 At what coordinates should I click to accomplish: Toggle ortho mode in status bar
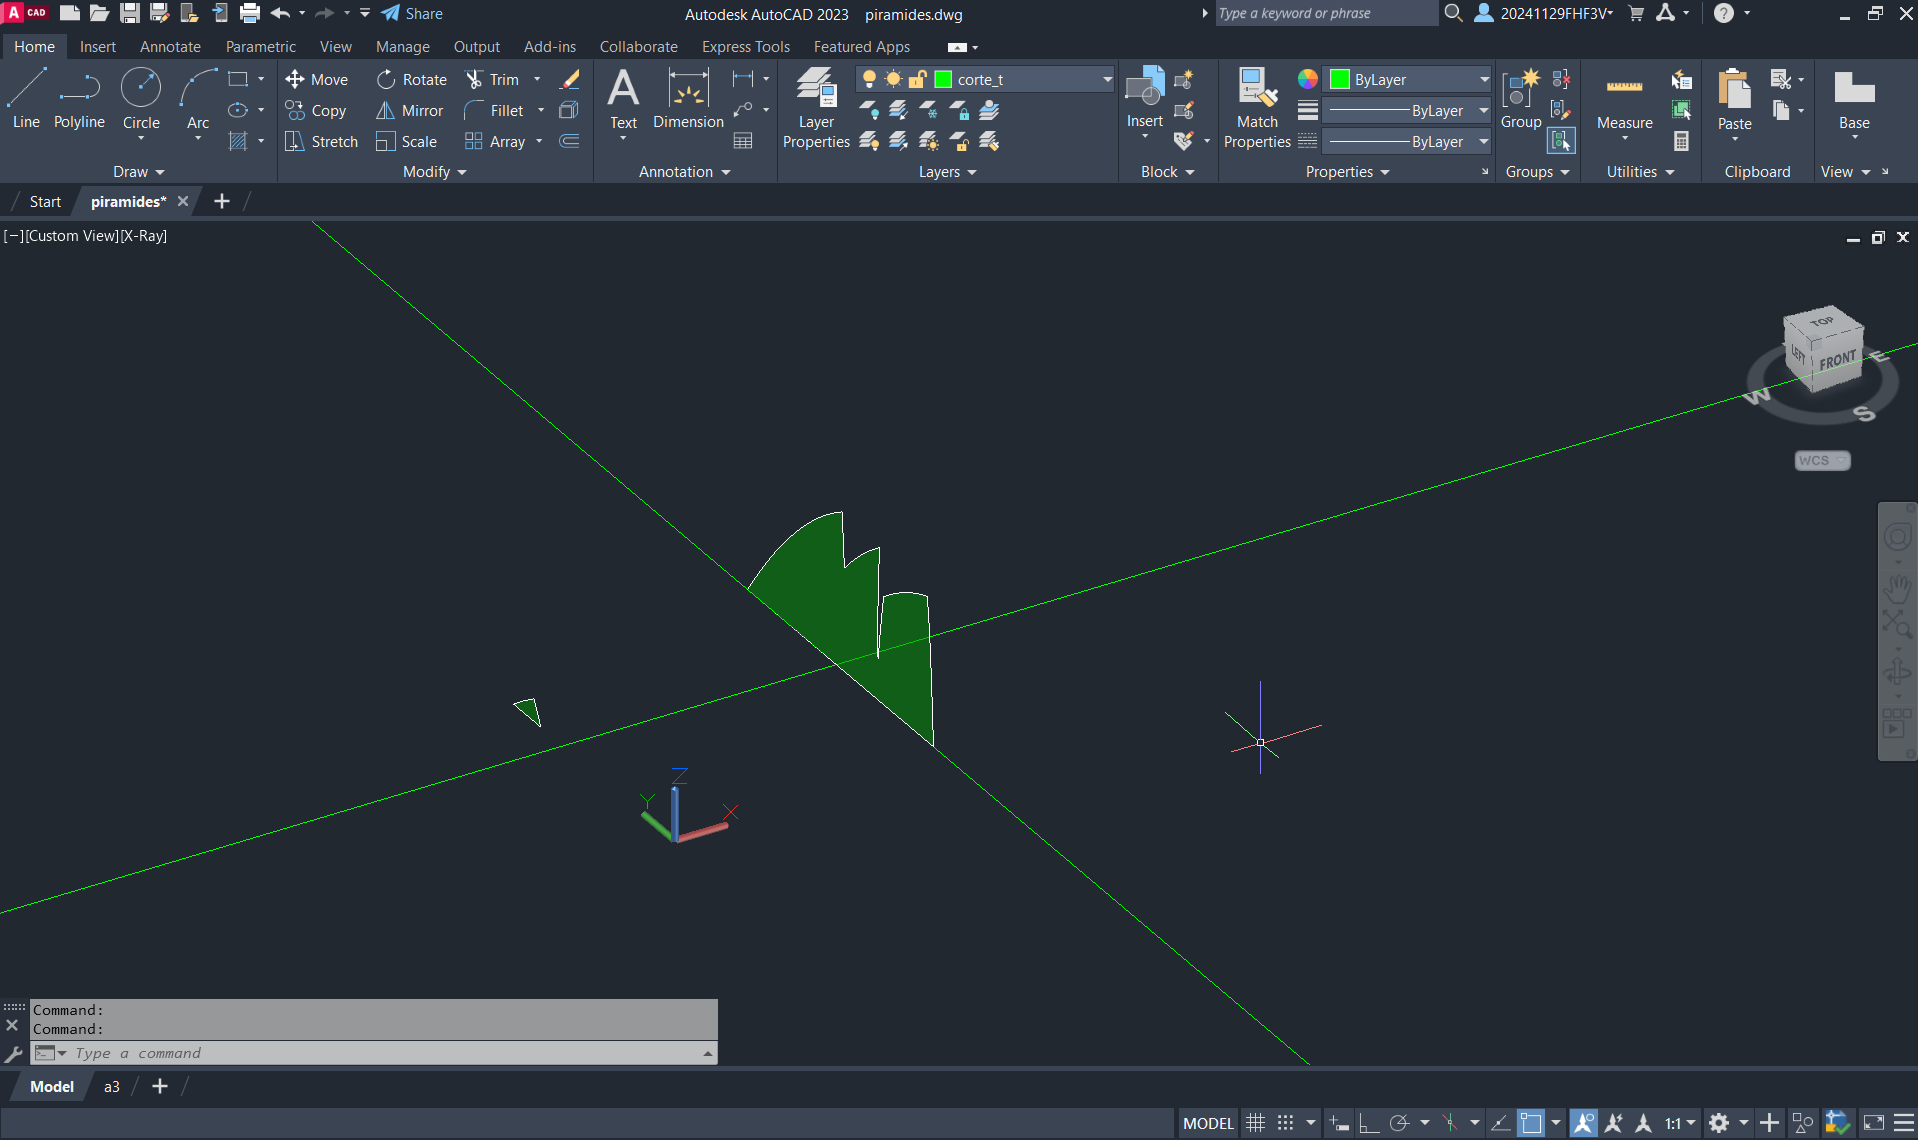tap(1368, 1123)
